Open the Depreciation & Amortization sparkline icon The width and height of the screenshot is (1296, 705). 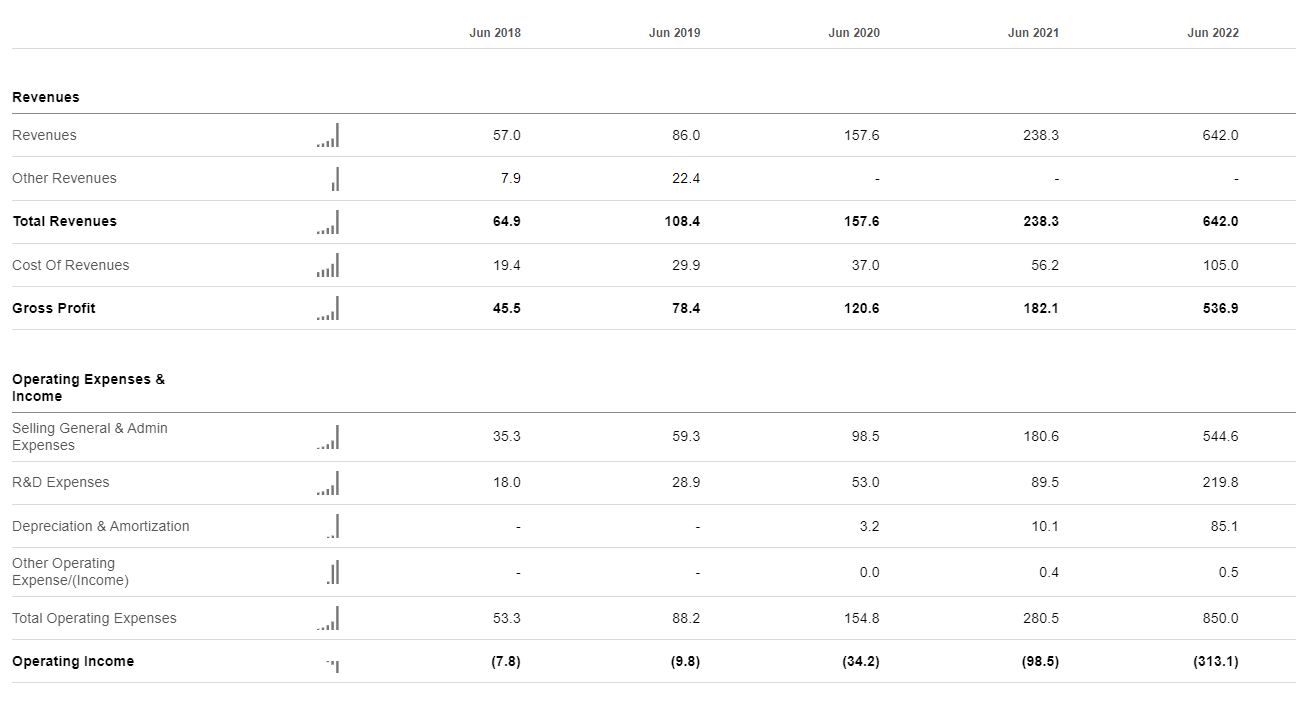coord(332,526)
